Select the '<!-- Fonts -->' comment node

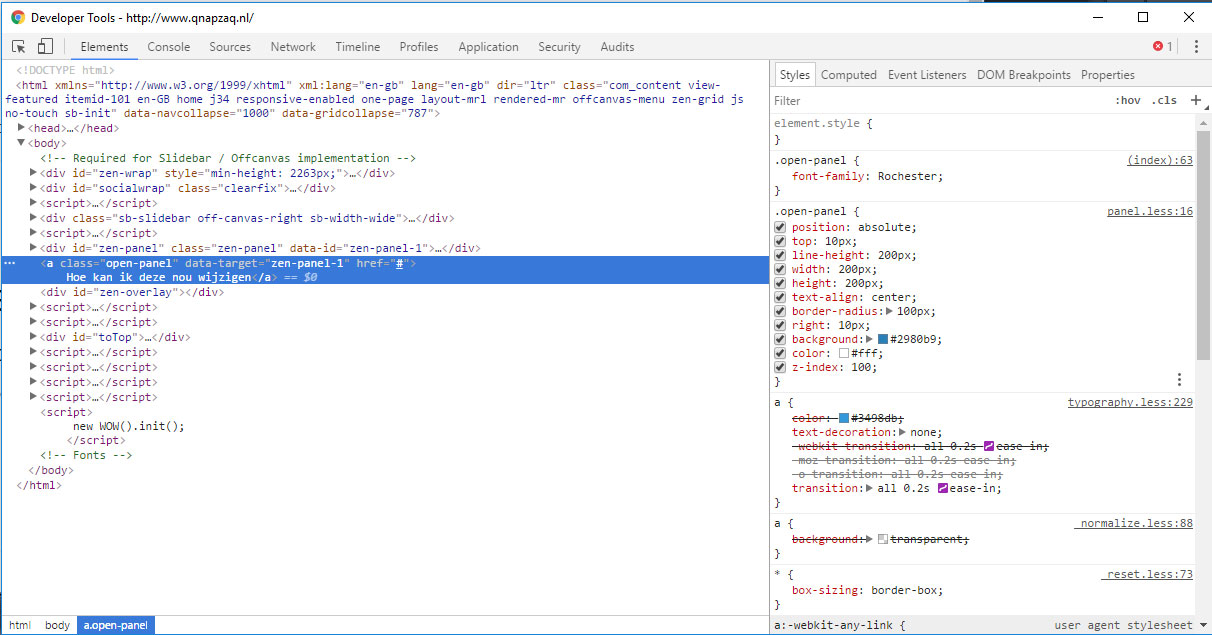[86, 455]
